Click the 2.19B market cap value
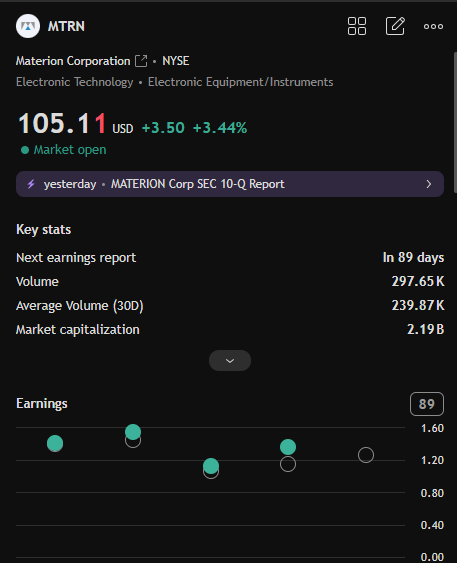457x563 pixels. tap(425, 330)
